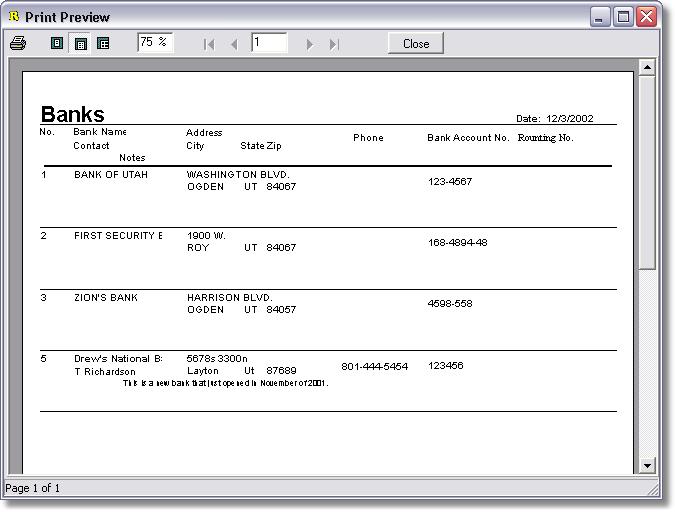675x512 pixels.
Task: Select the whole page view icon
Action: (x=57, y=43)
